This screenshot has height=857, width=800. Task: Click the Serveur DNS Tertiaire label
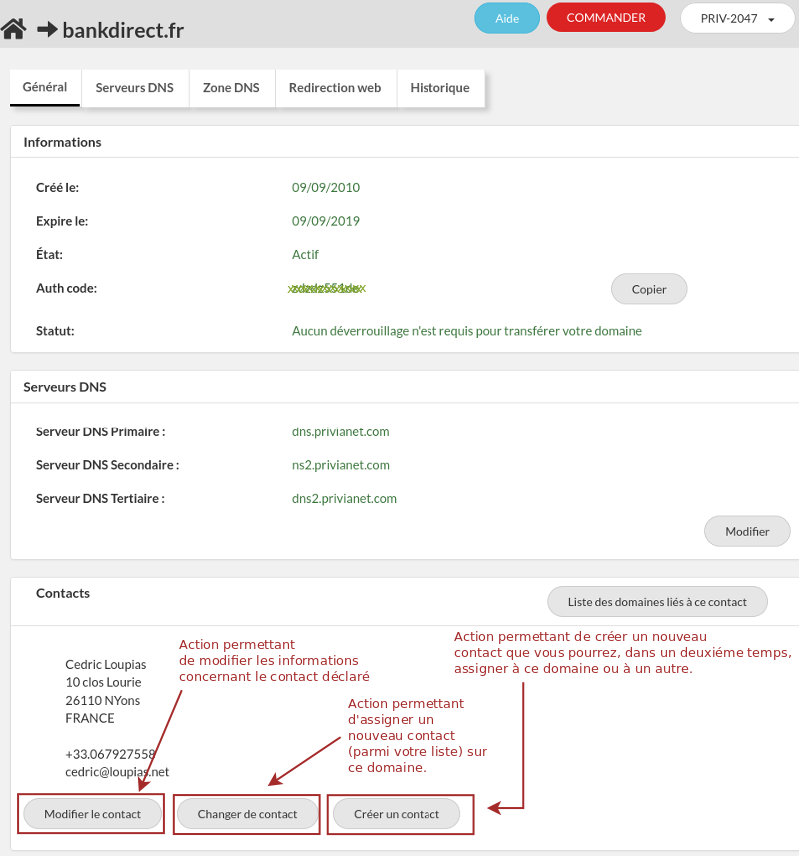point(100,498)
